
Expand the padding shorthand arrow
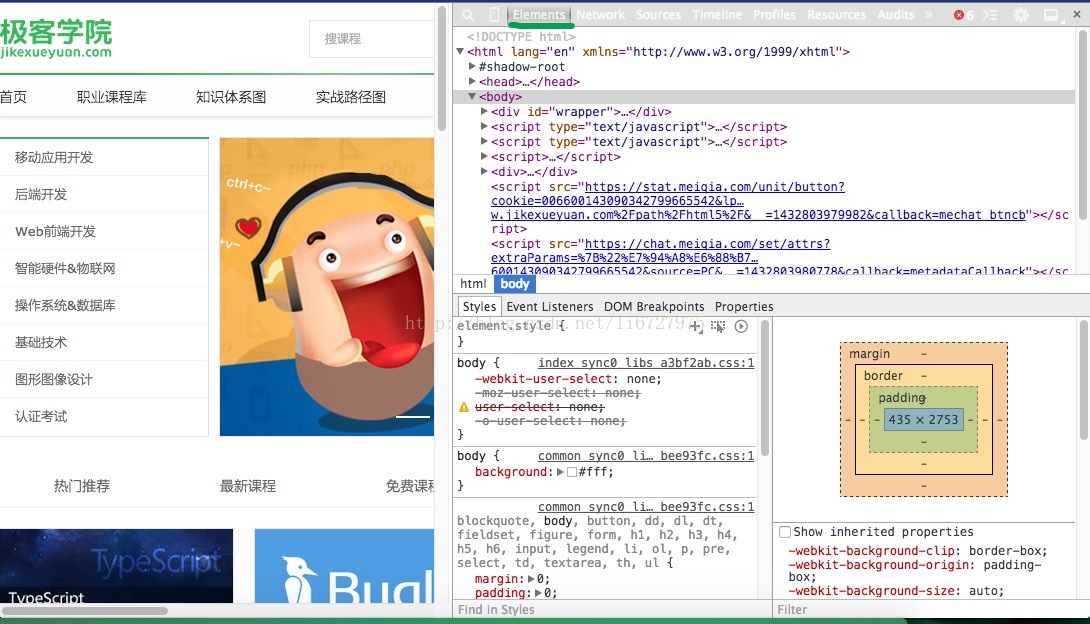coord(540,593)
